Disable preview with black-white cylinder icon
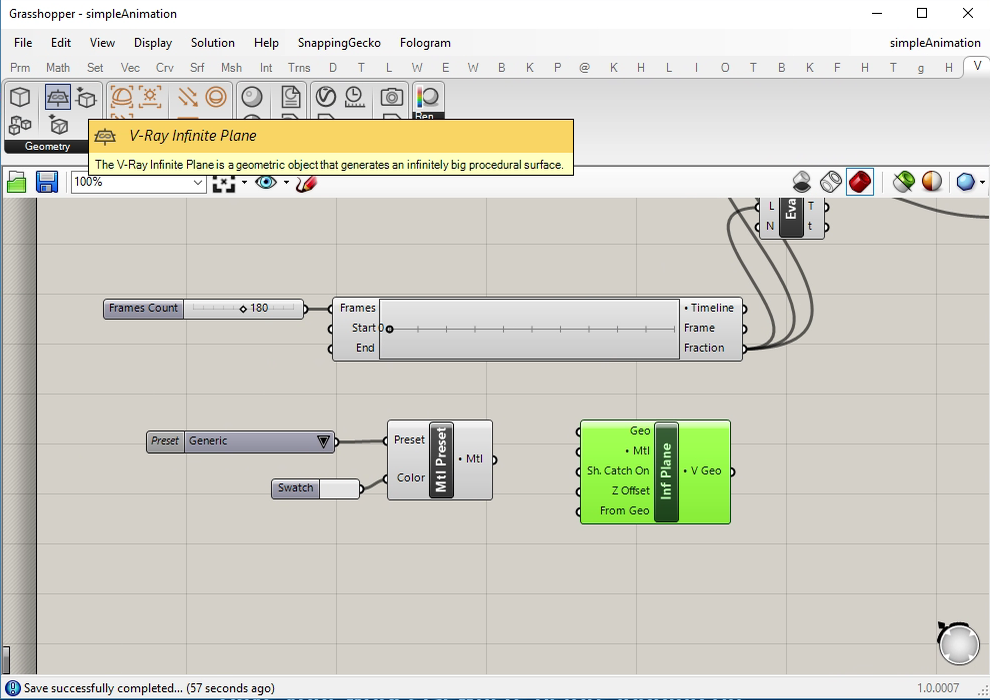This screenshot has height=700, width=990. (x=802, y=182)
